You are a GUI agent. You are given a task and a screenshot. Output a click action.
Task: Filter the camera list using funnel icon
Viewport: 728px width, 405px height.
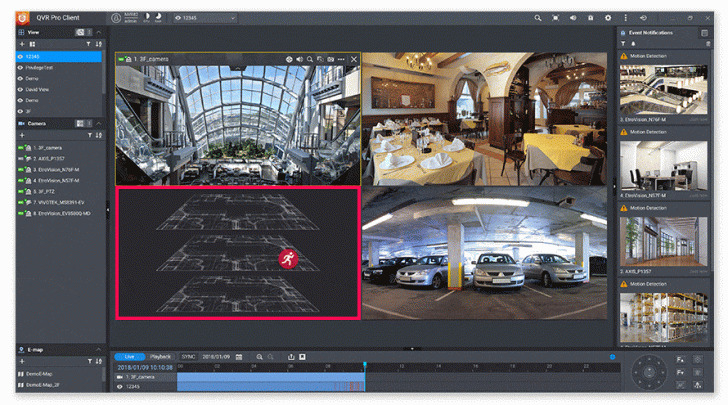pyautogui.click(x=88, y=134)
